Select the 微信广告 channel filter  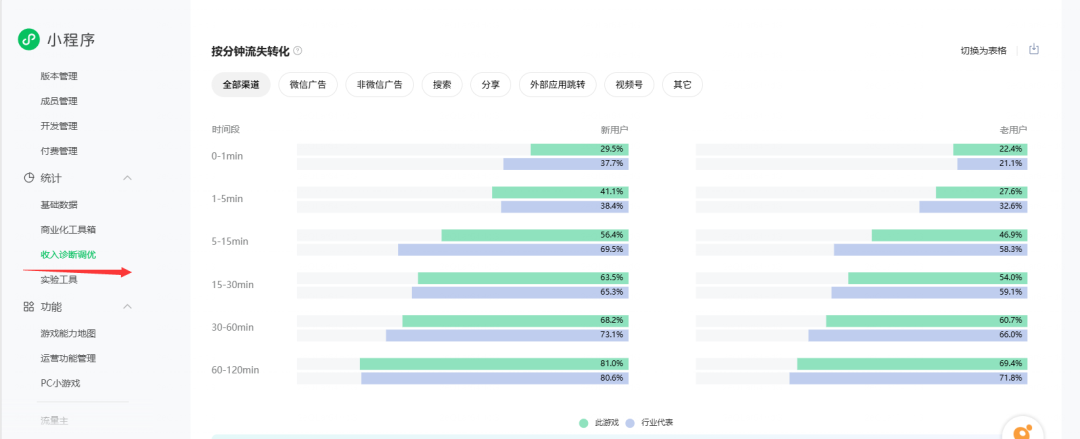308,85
